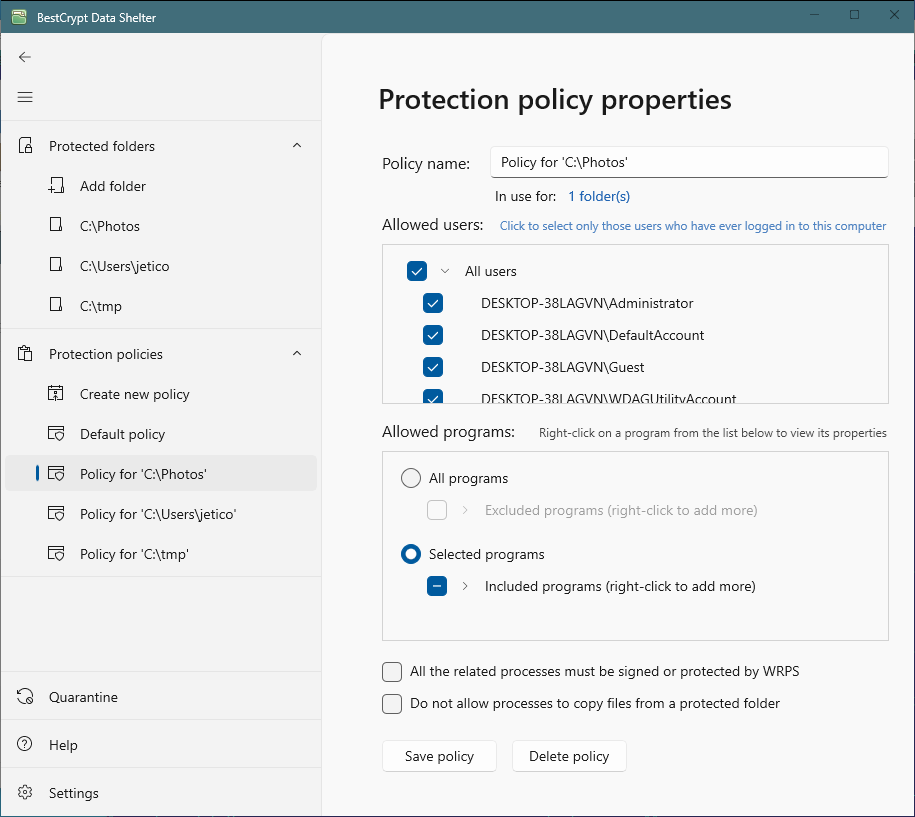Viewport: 915px width, 817px height.
Task: Toggle the Included programs checkbox
Action: point(437,586)
